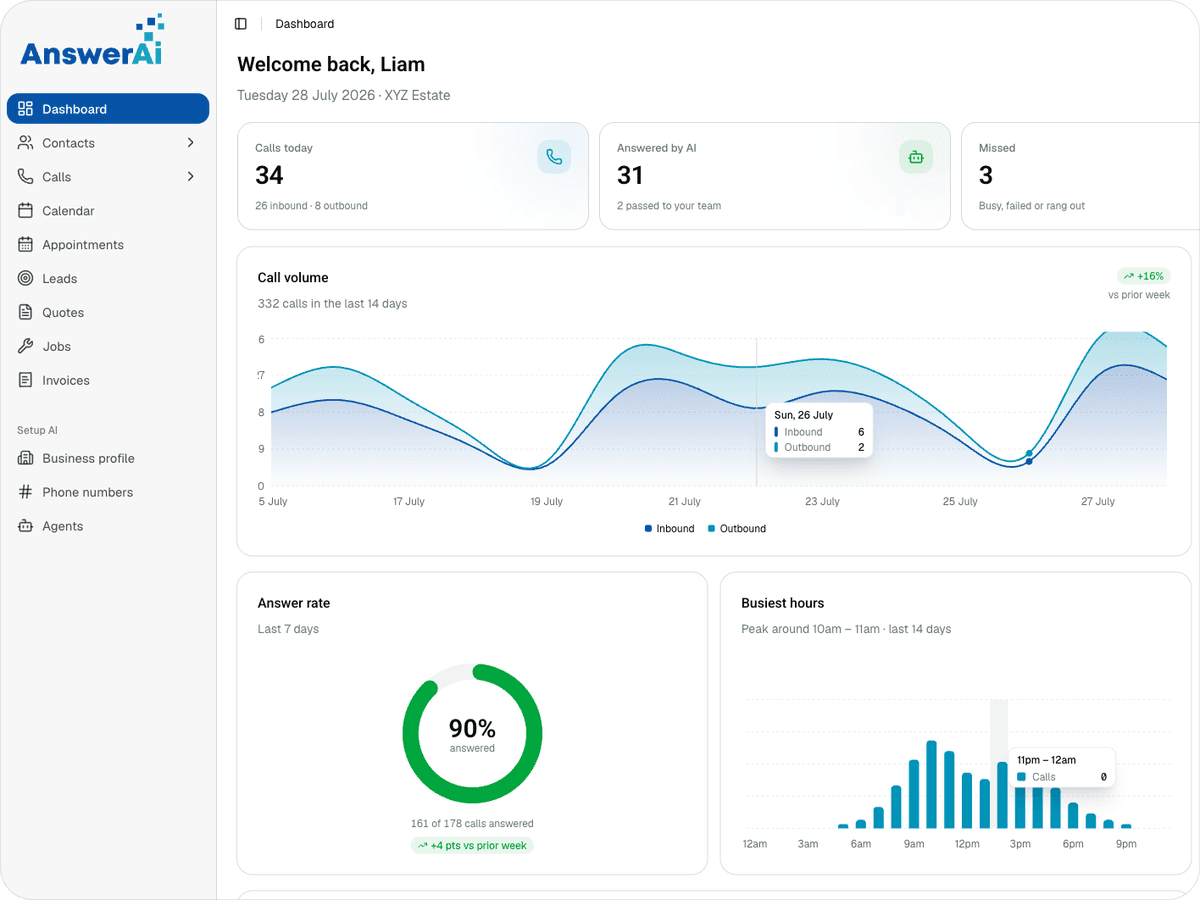Click 'Busy, failed or rang out' text
Viewport: 1200px width, 900px height.
1032,206
